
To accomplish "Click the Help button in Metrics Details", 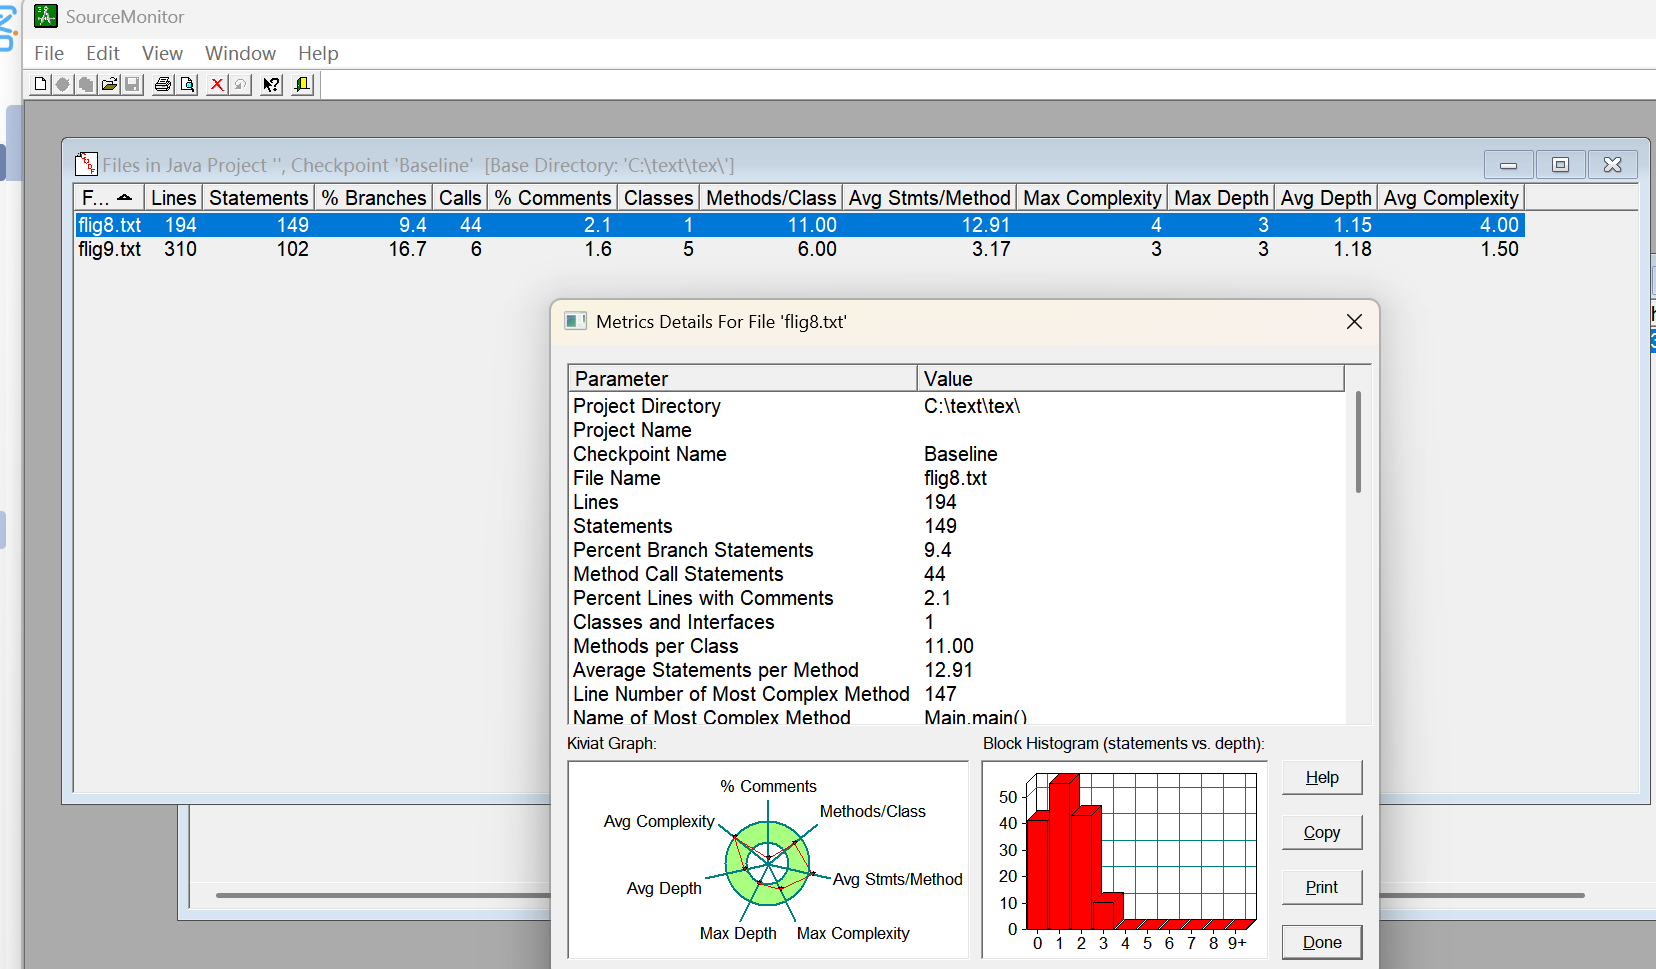I will click(1322, 778).
